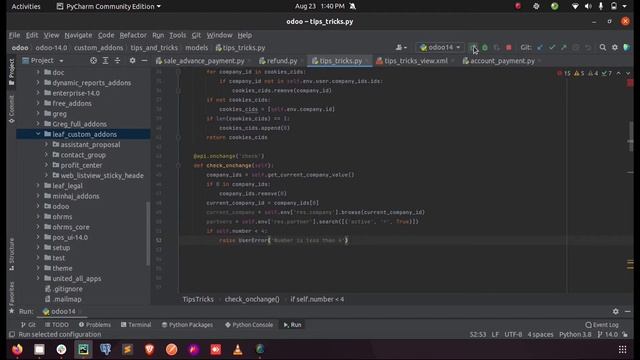
Task: Expand the ohrms_core folder
Action: click(x=38, y=227)
